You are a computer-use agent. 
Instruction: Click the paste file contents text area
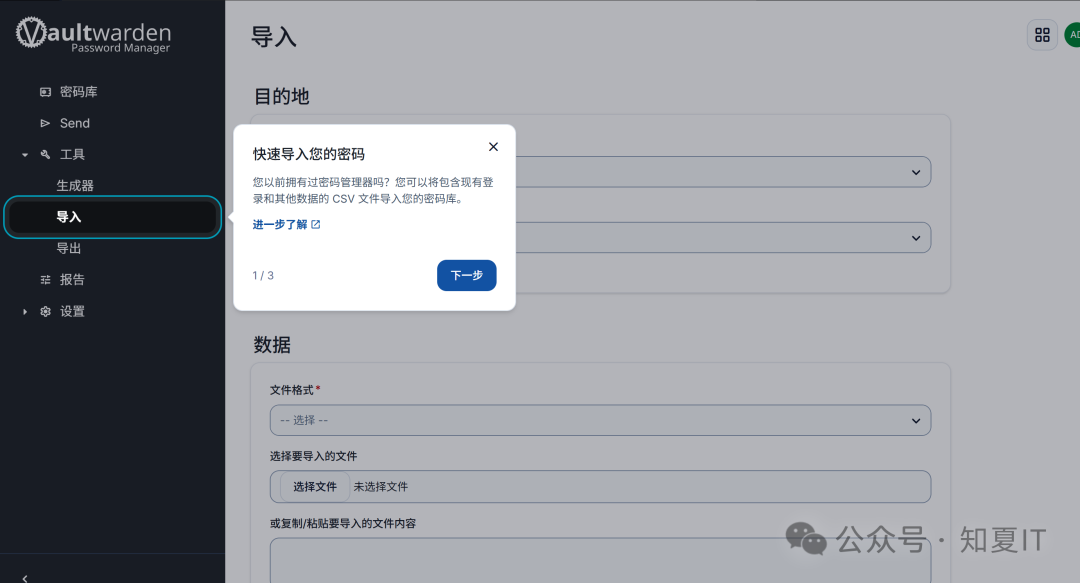click(600, 560)
